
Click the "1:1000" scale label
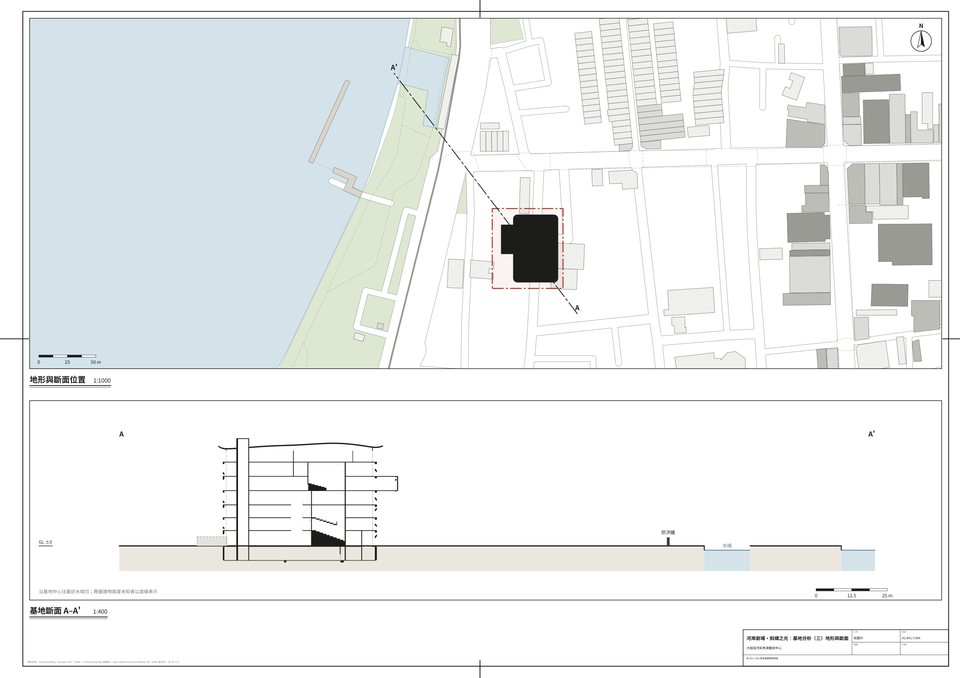(x=102, y=381)
